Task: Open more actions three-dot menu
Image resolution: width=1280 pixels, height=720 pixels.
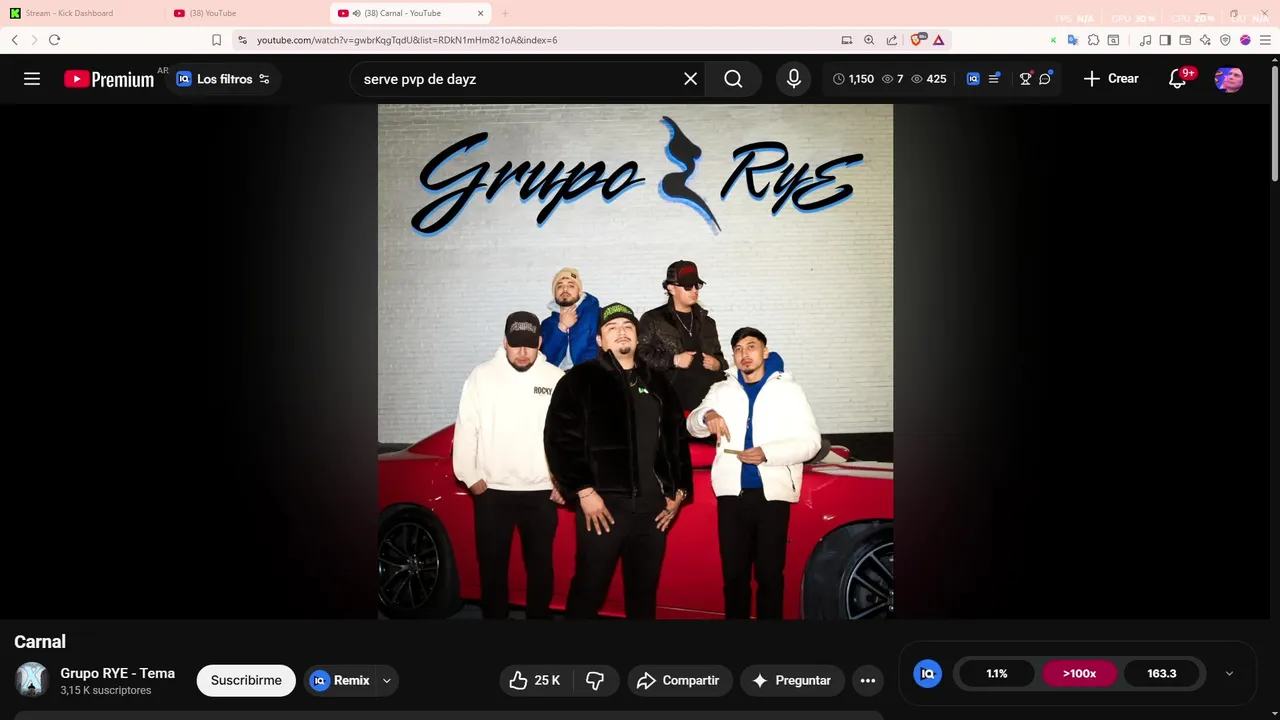Action: (x=868, y=680)
